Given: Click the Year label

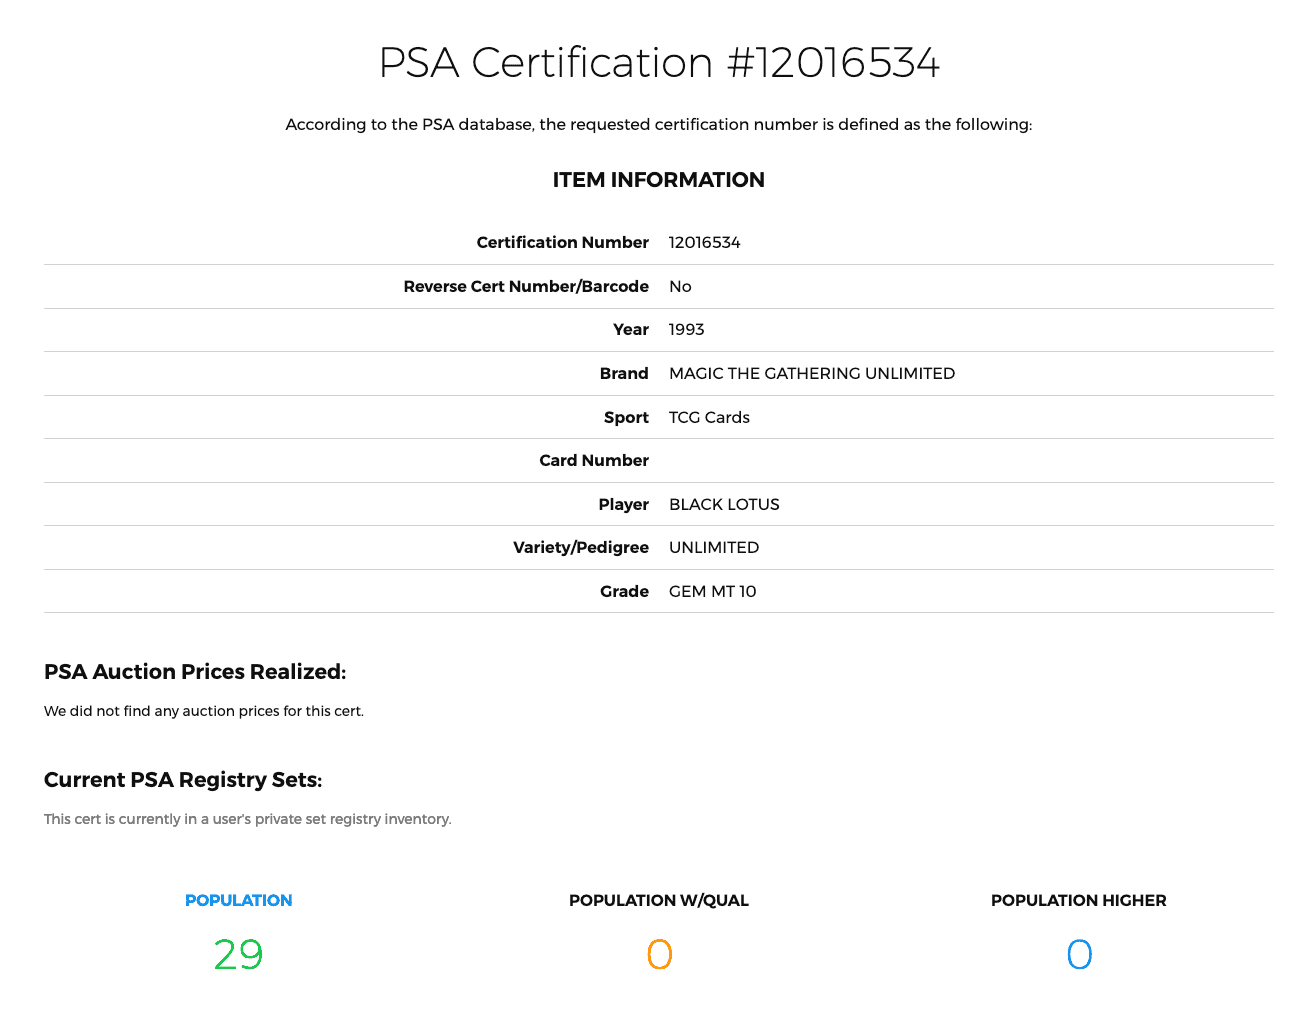Looking at the screenshot, I should pos(631,330).
